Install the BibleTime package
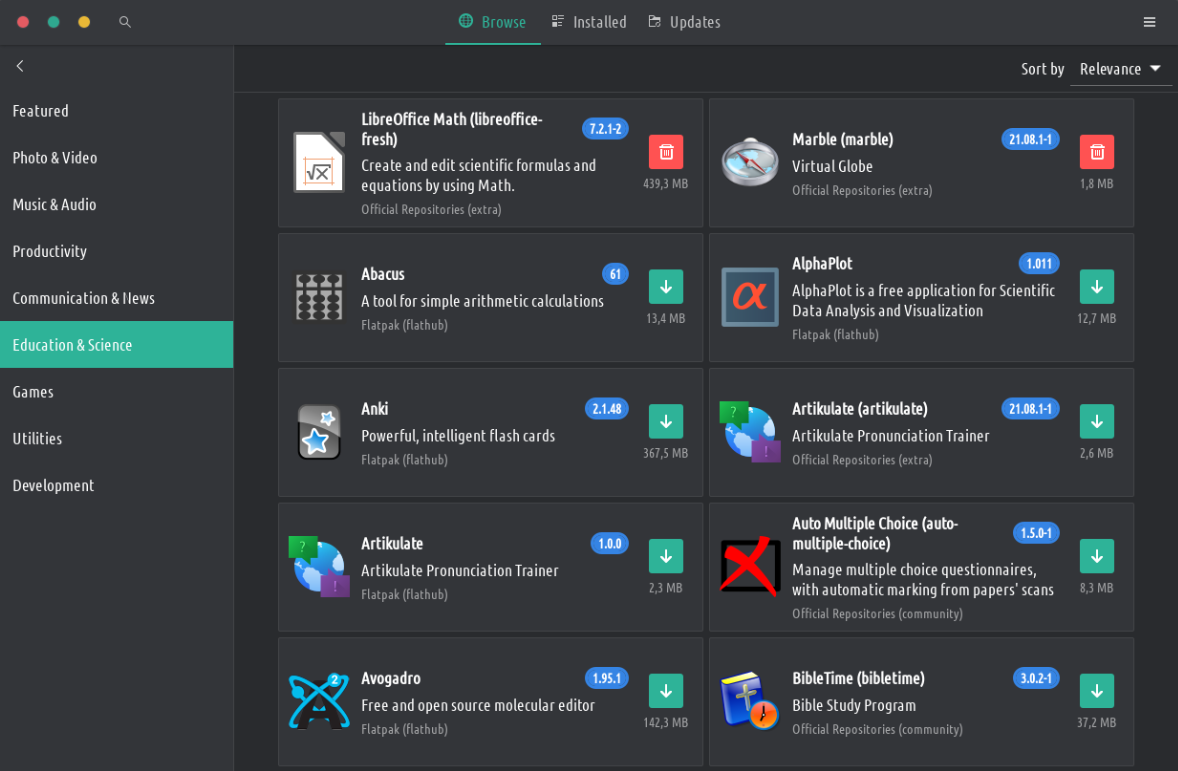1178x771 pixels. (x=1097, y=691)
